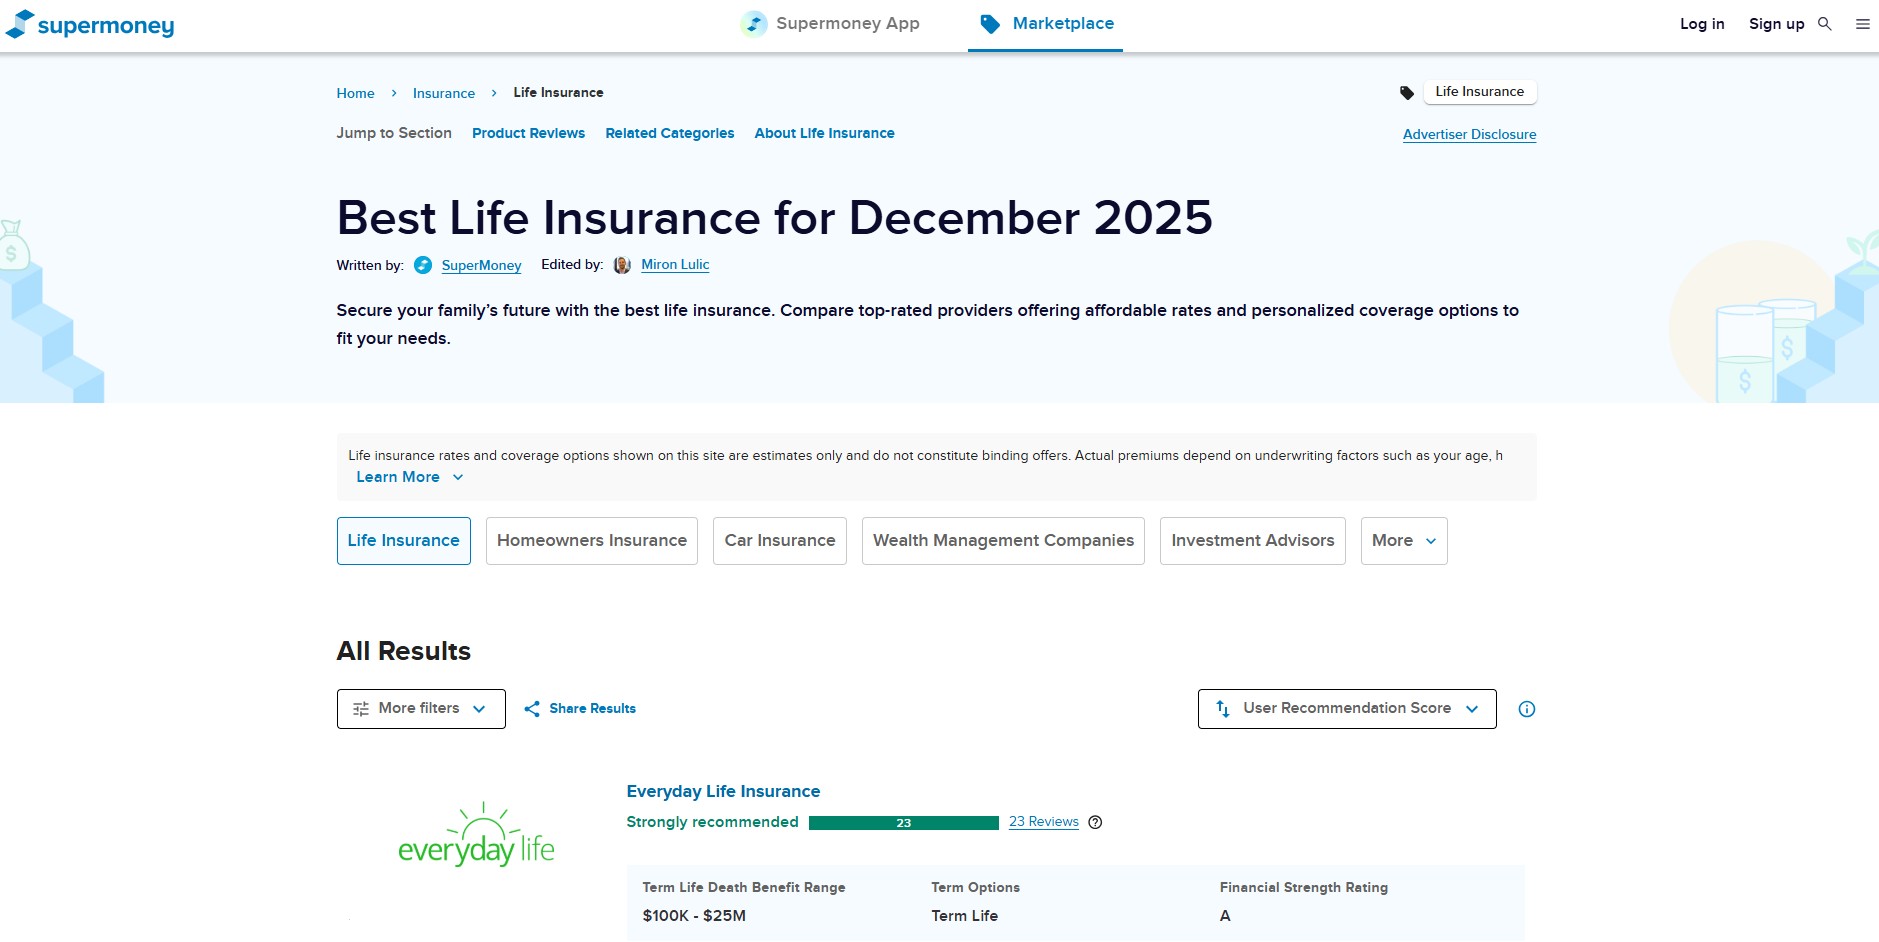Select the Car Insurance category tab
The height and width of the screenshot is (942, 1879).
point(780,541)
